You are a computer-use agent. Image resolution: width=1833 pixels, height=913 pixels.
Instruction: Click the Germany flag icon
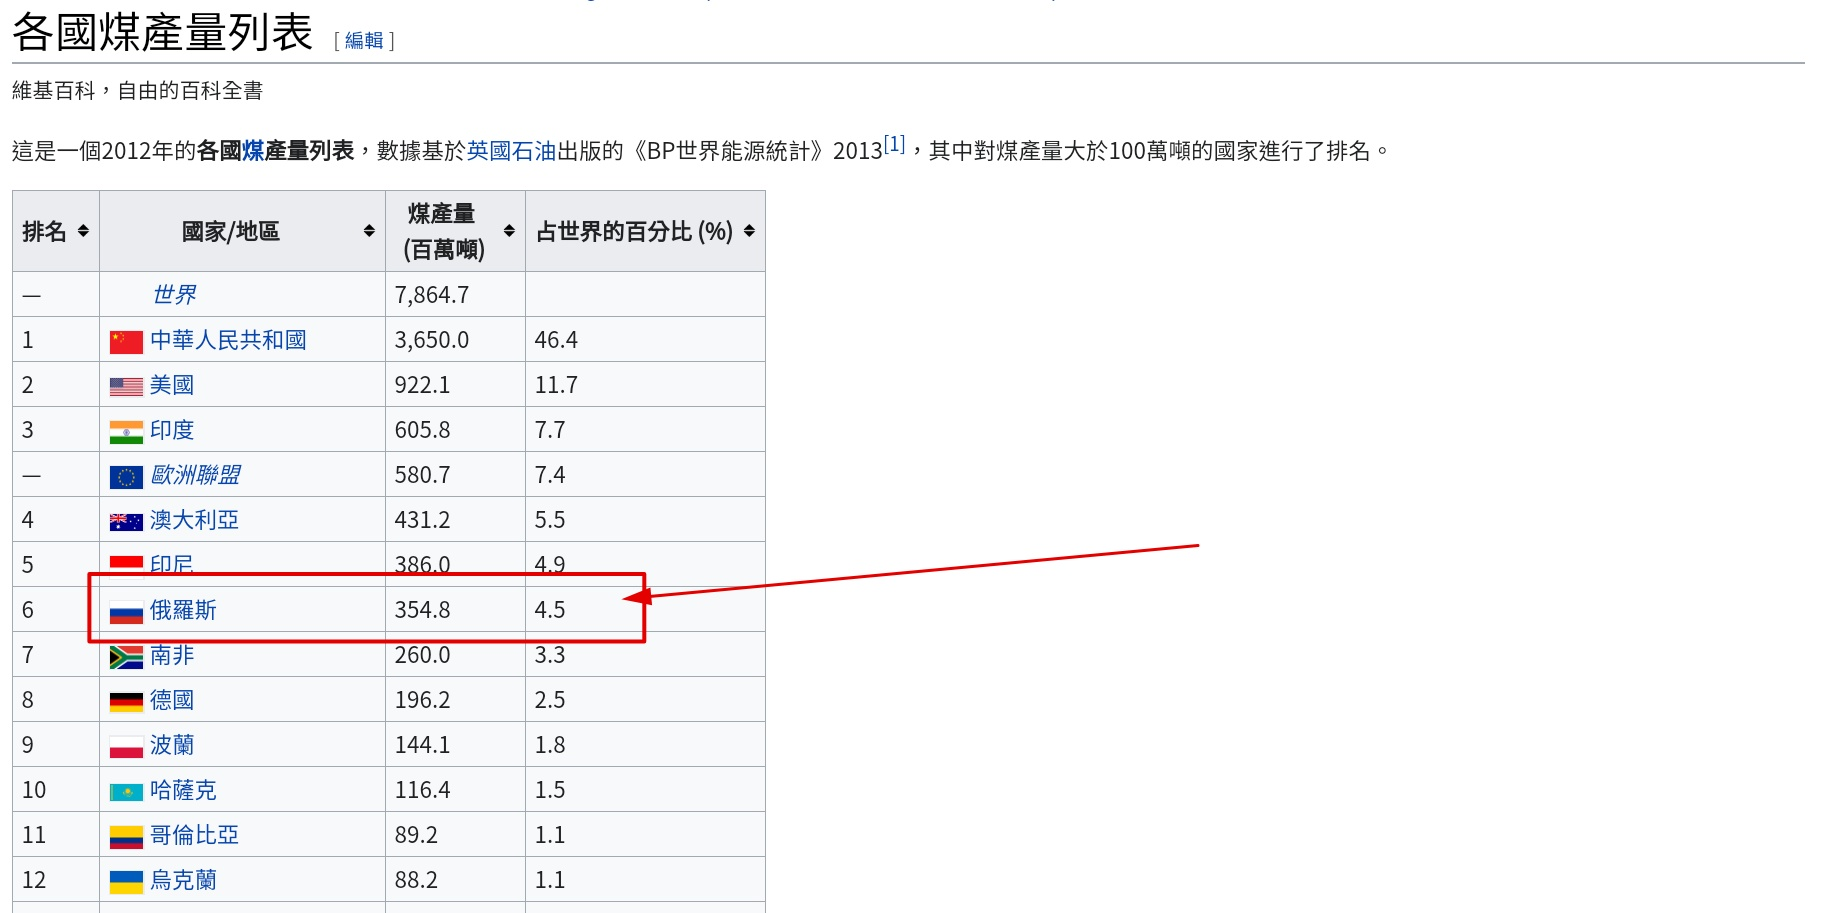pyautogui.click(x=126, y=701)
